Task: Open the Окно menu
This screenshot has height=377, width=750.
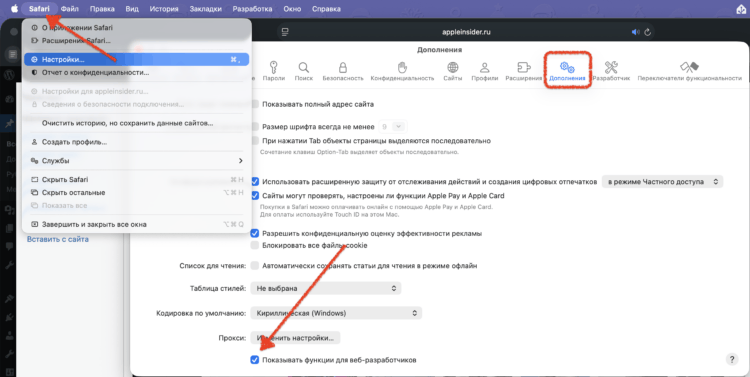Action: pos(292,9)
